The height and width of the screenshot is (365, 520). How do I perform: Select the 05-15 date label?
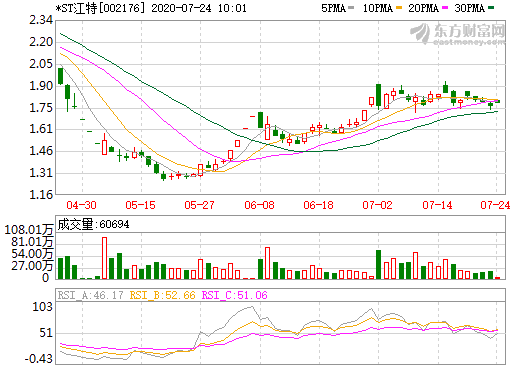pos(141,205)
